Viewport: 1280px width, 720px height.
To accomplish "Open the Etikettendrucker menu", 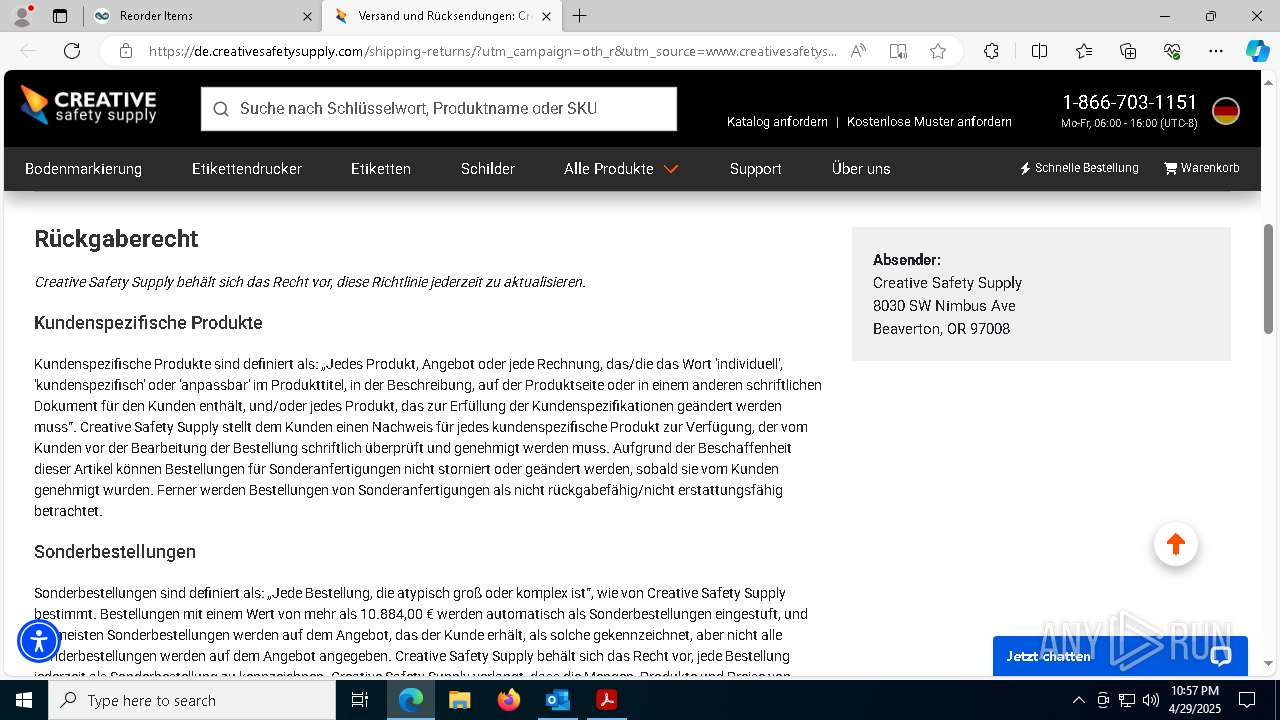I will click(247, 169).
